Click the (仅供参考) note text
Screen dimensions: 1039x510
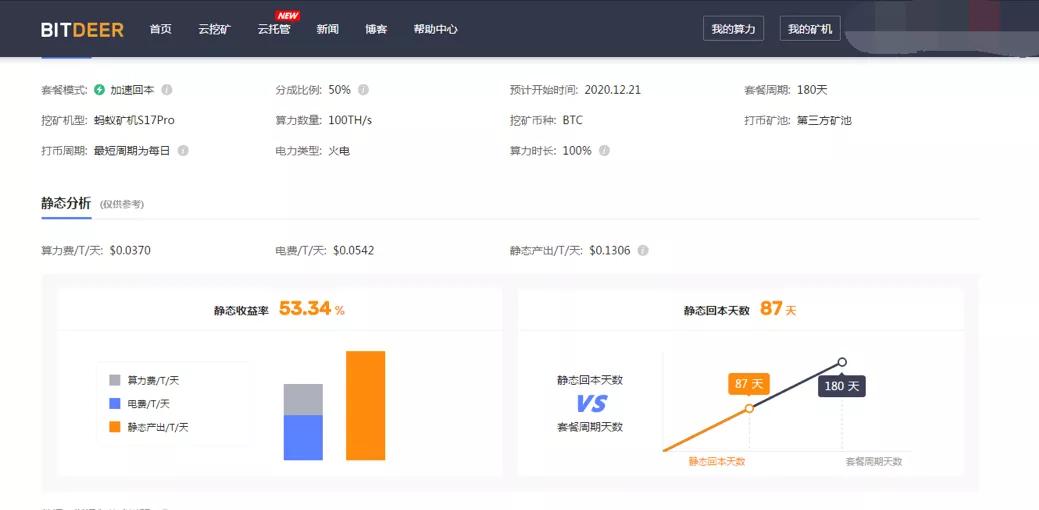(x=122, y=204)
